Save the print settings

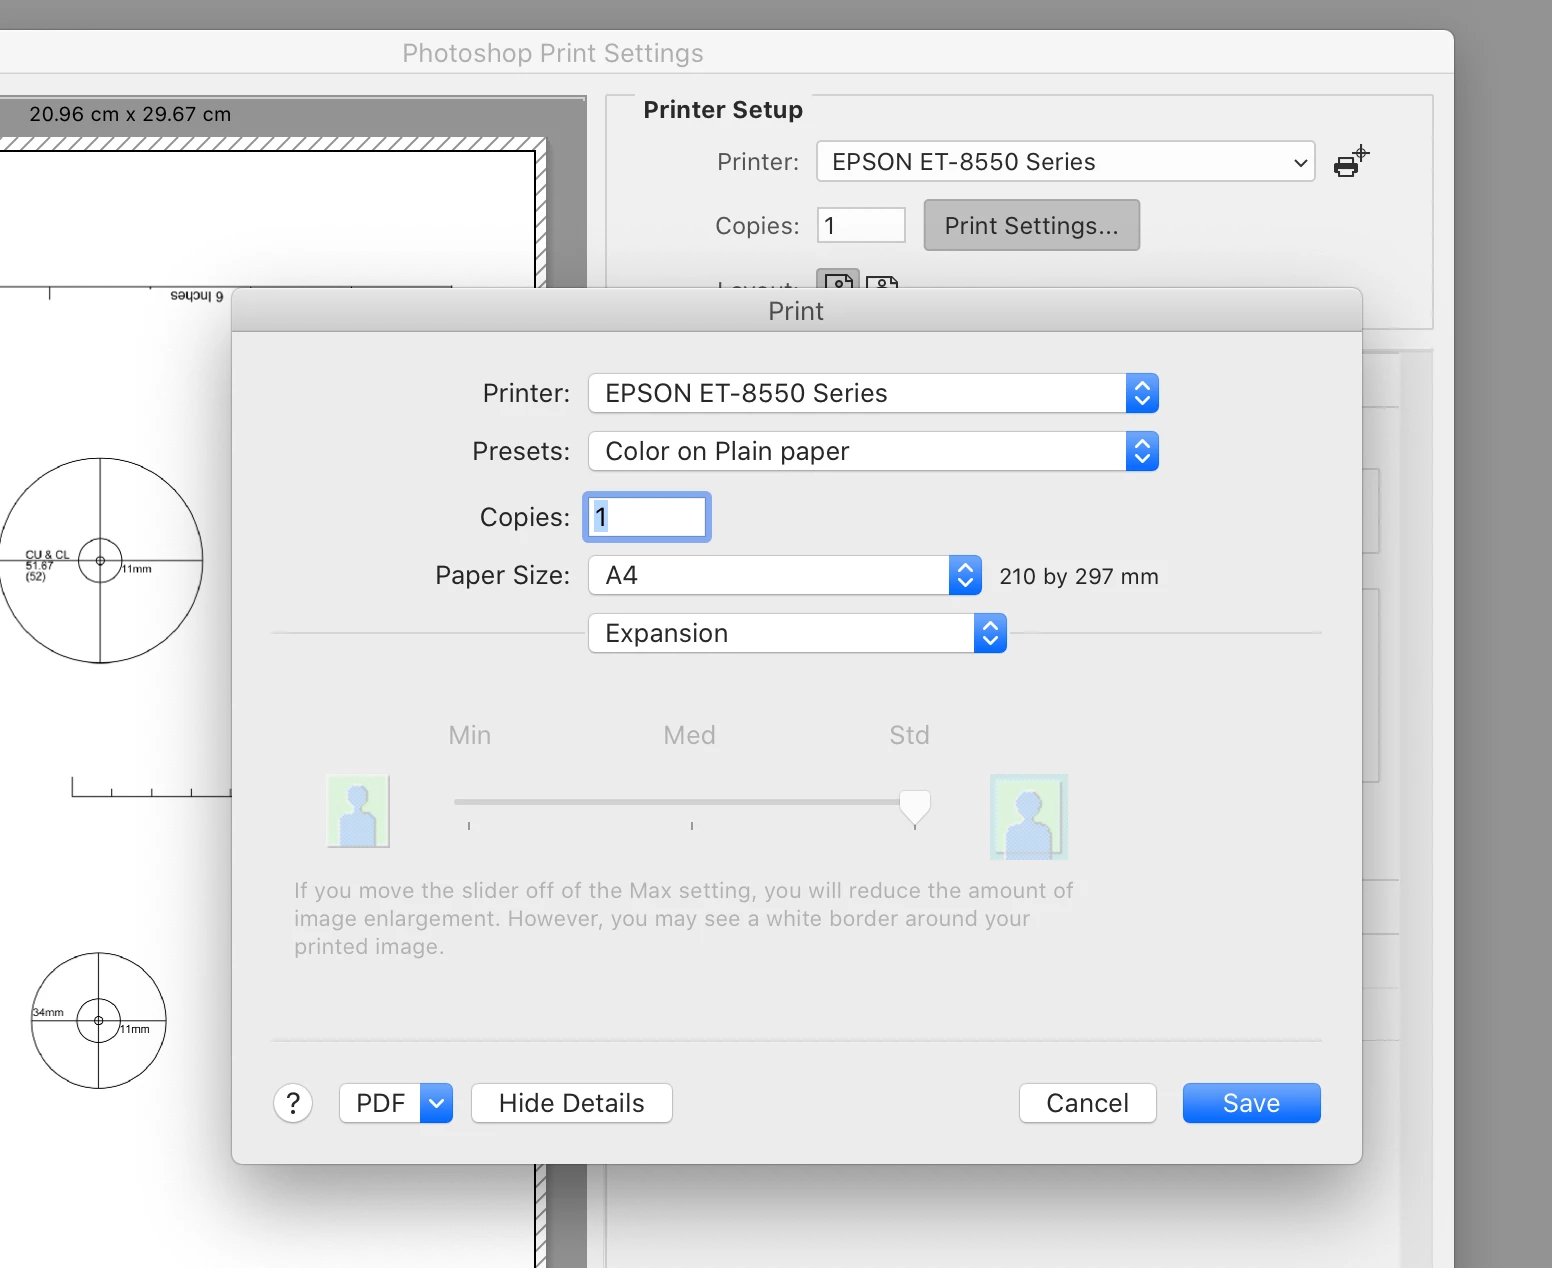(1252, 1103)
